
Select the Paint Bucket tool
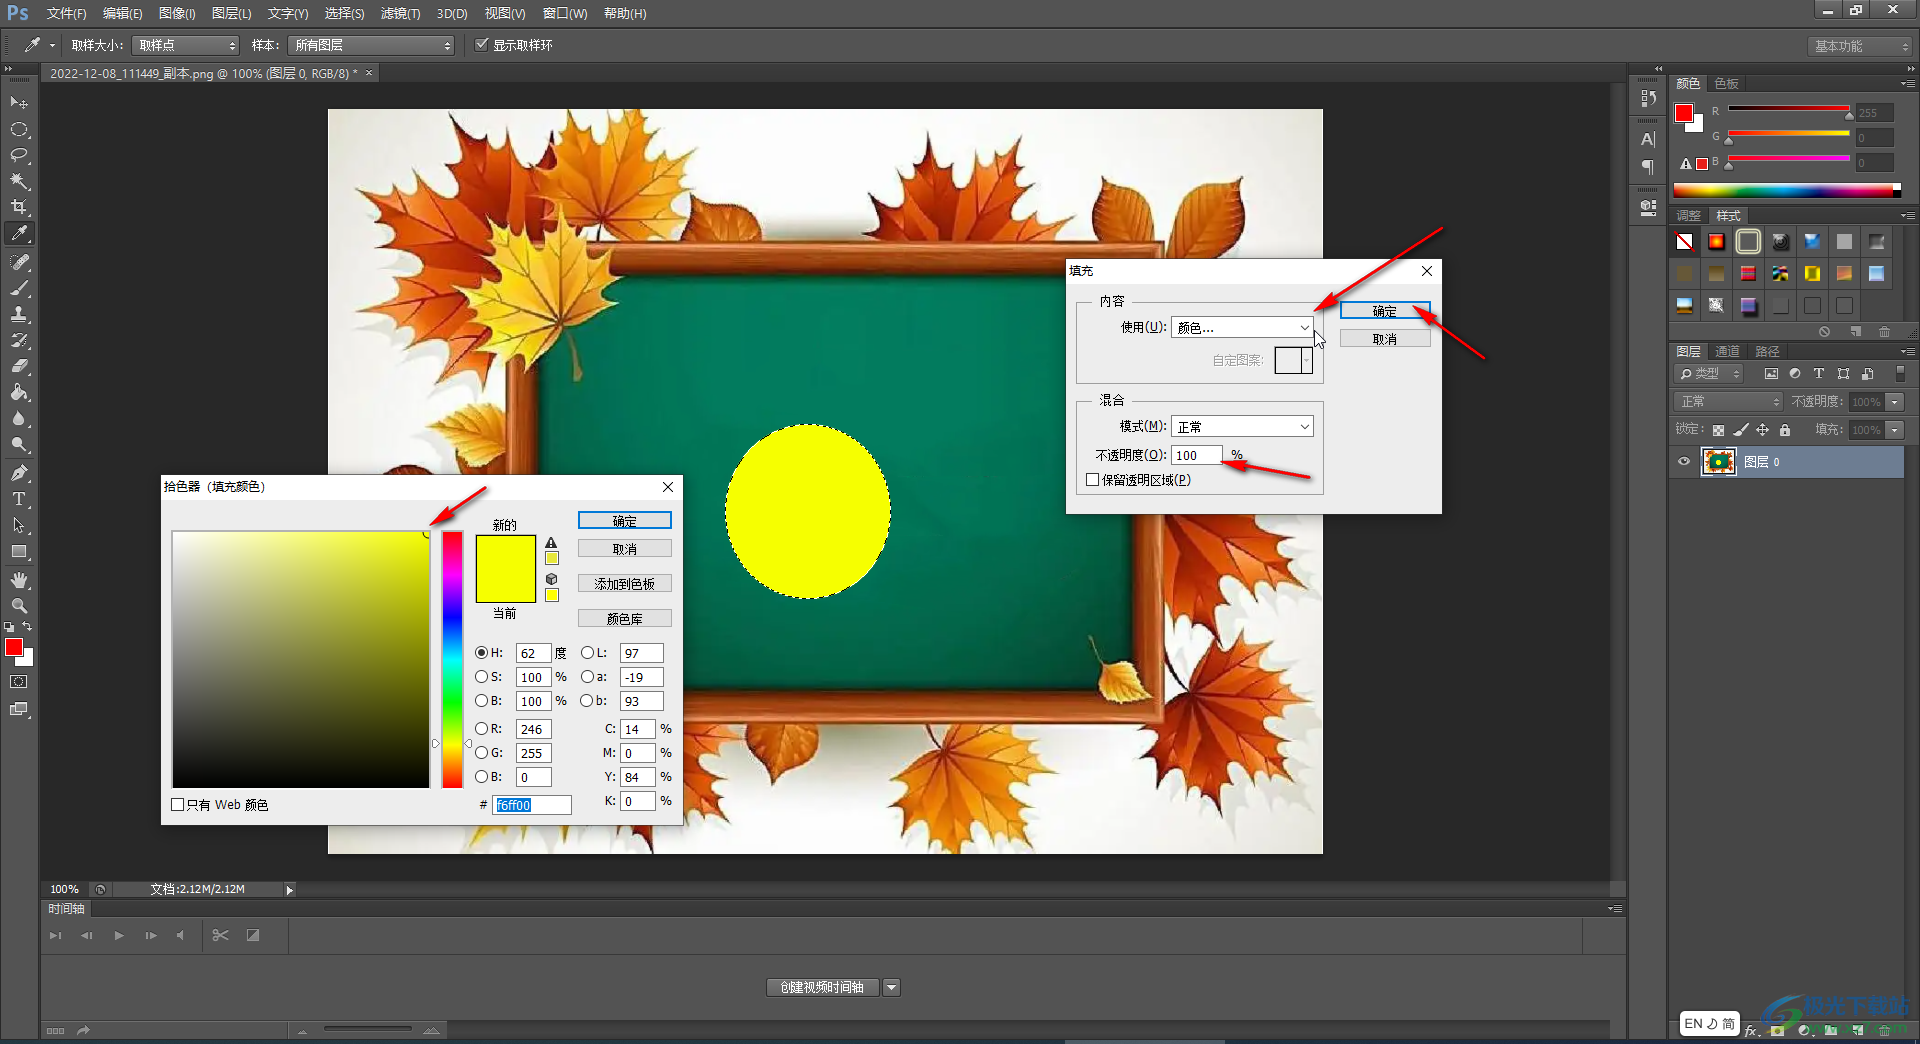click(x=19, y=392)
